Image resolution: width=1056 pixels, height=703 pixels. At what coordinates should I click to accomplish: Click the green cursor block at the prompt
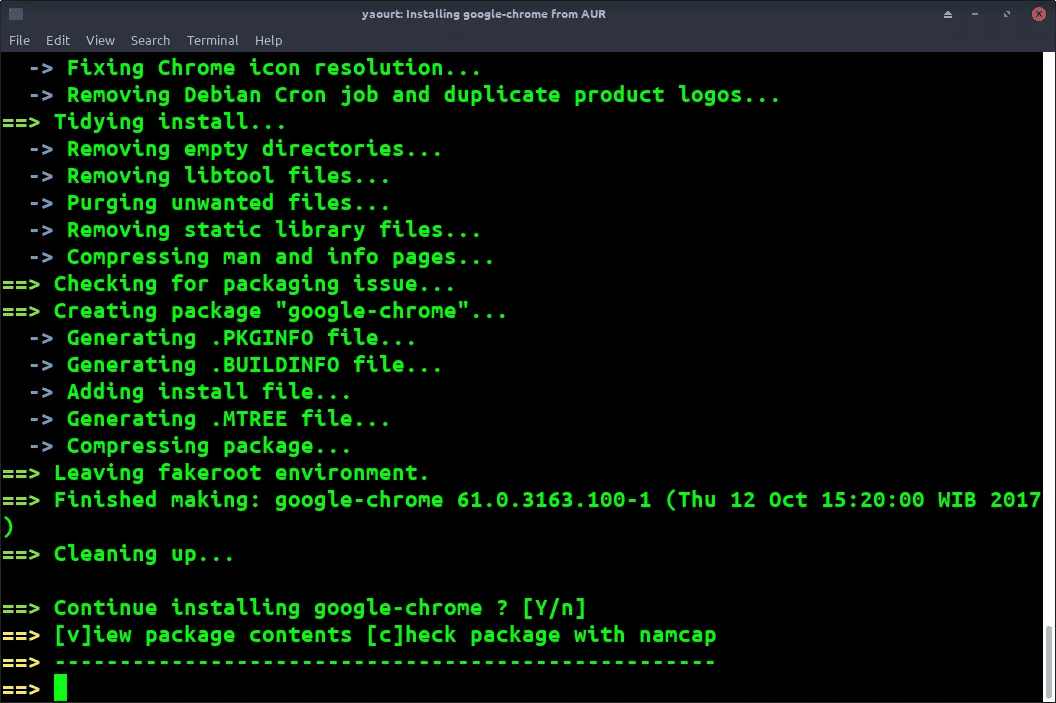pyautogui.click(x=61, y=688)
